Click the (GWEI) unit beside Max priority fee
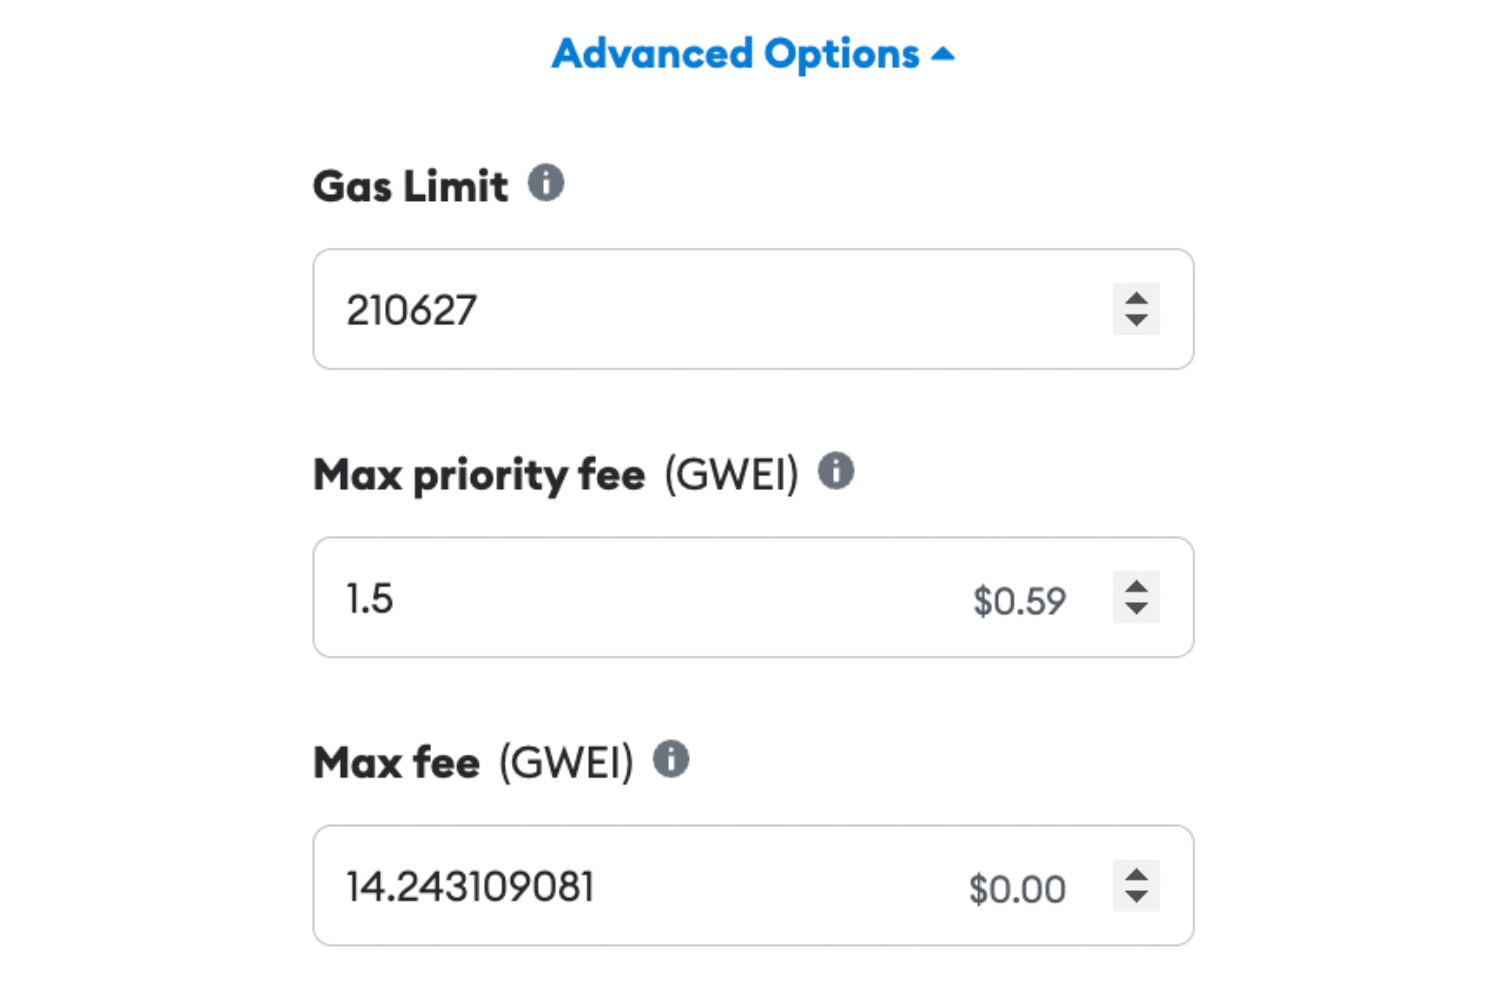This screenshot has height=1000, width=1500. tap(732, 475)
